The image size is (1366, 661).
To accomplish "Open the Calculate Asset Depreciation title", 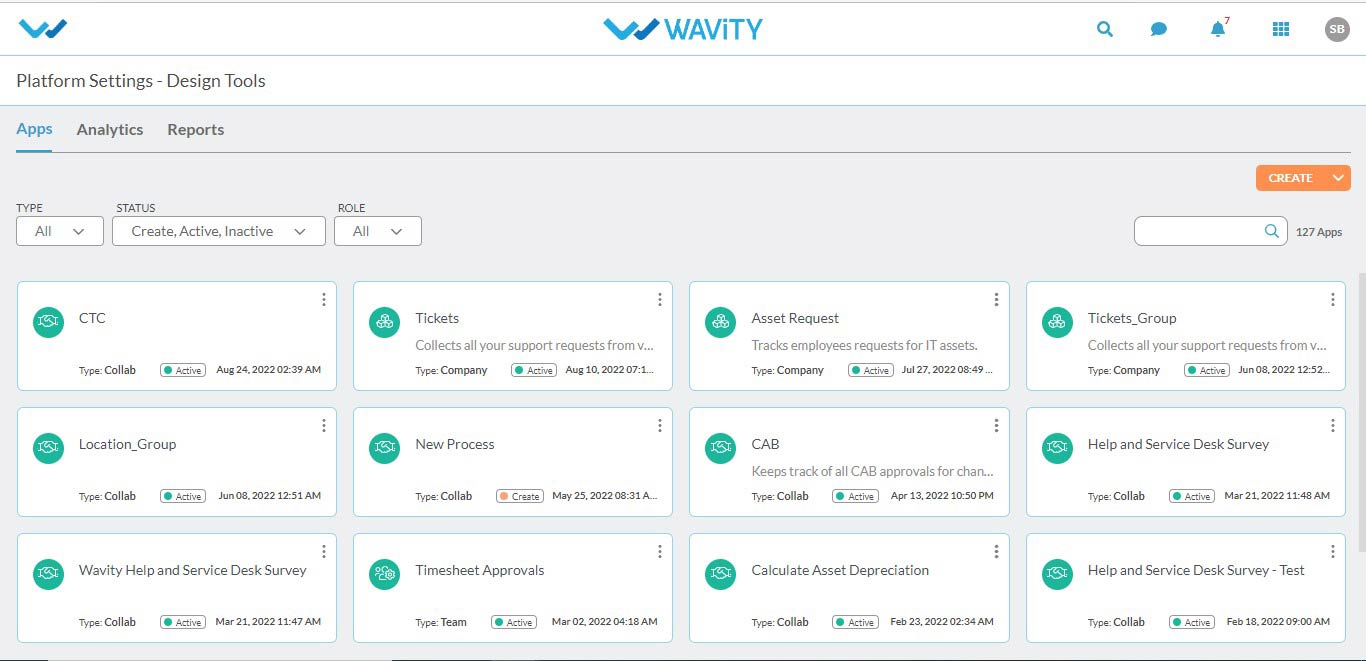I will [x=840, y=570].
